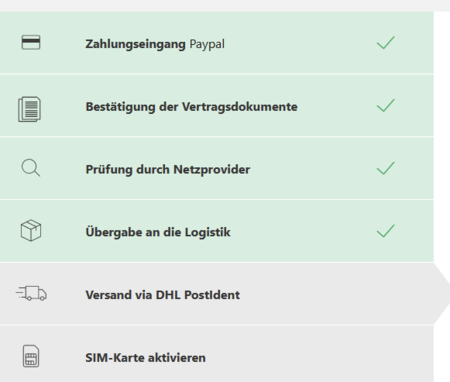Image resolution: width=450 pixels, height=382 pixels.
Task: Click the credit card payment icon
Action: click(31, 43)
